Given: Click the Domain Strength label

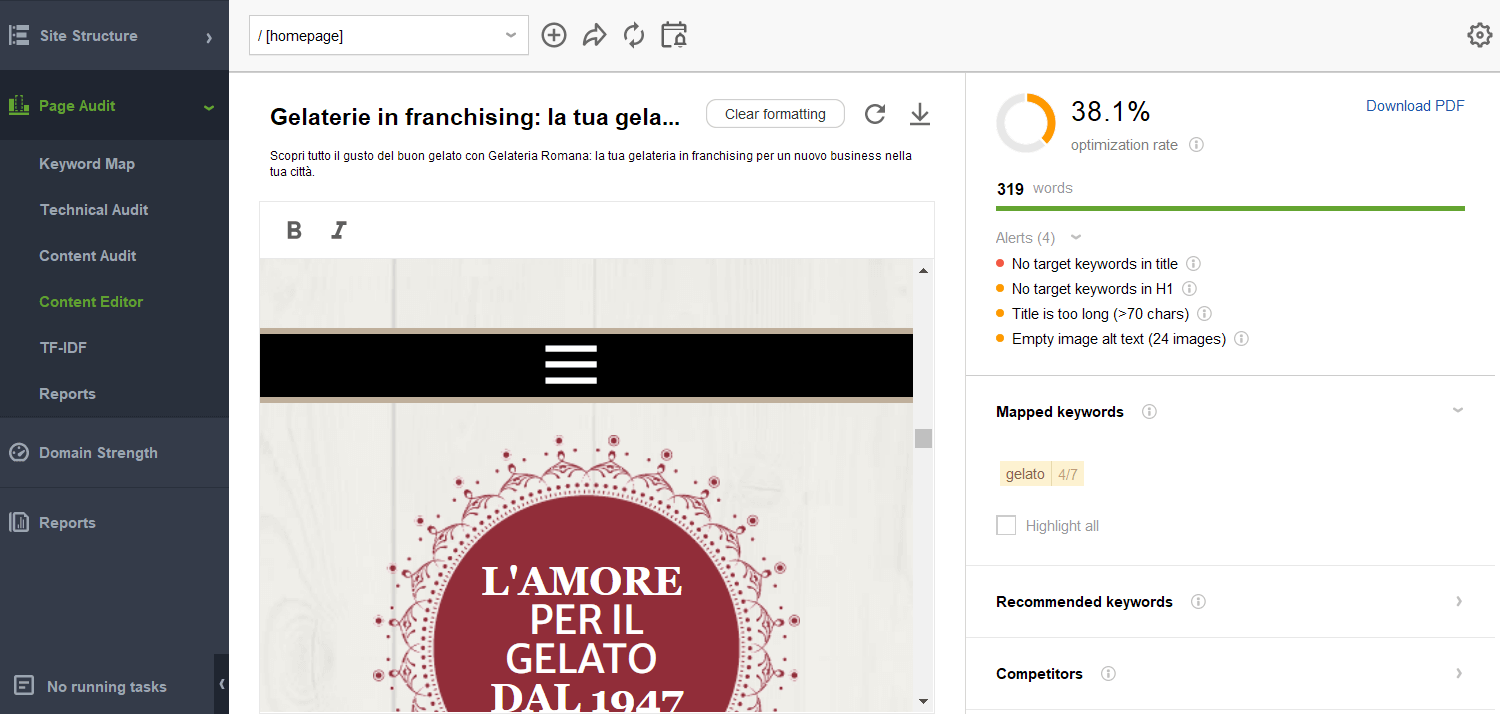Looking at the screenshot, I should (x=98, y=453).
